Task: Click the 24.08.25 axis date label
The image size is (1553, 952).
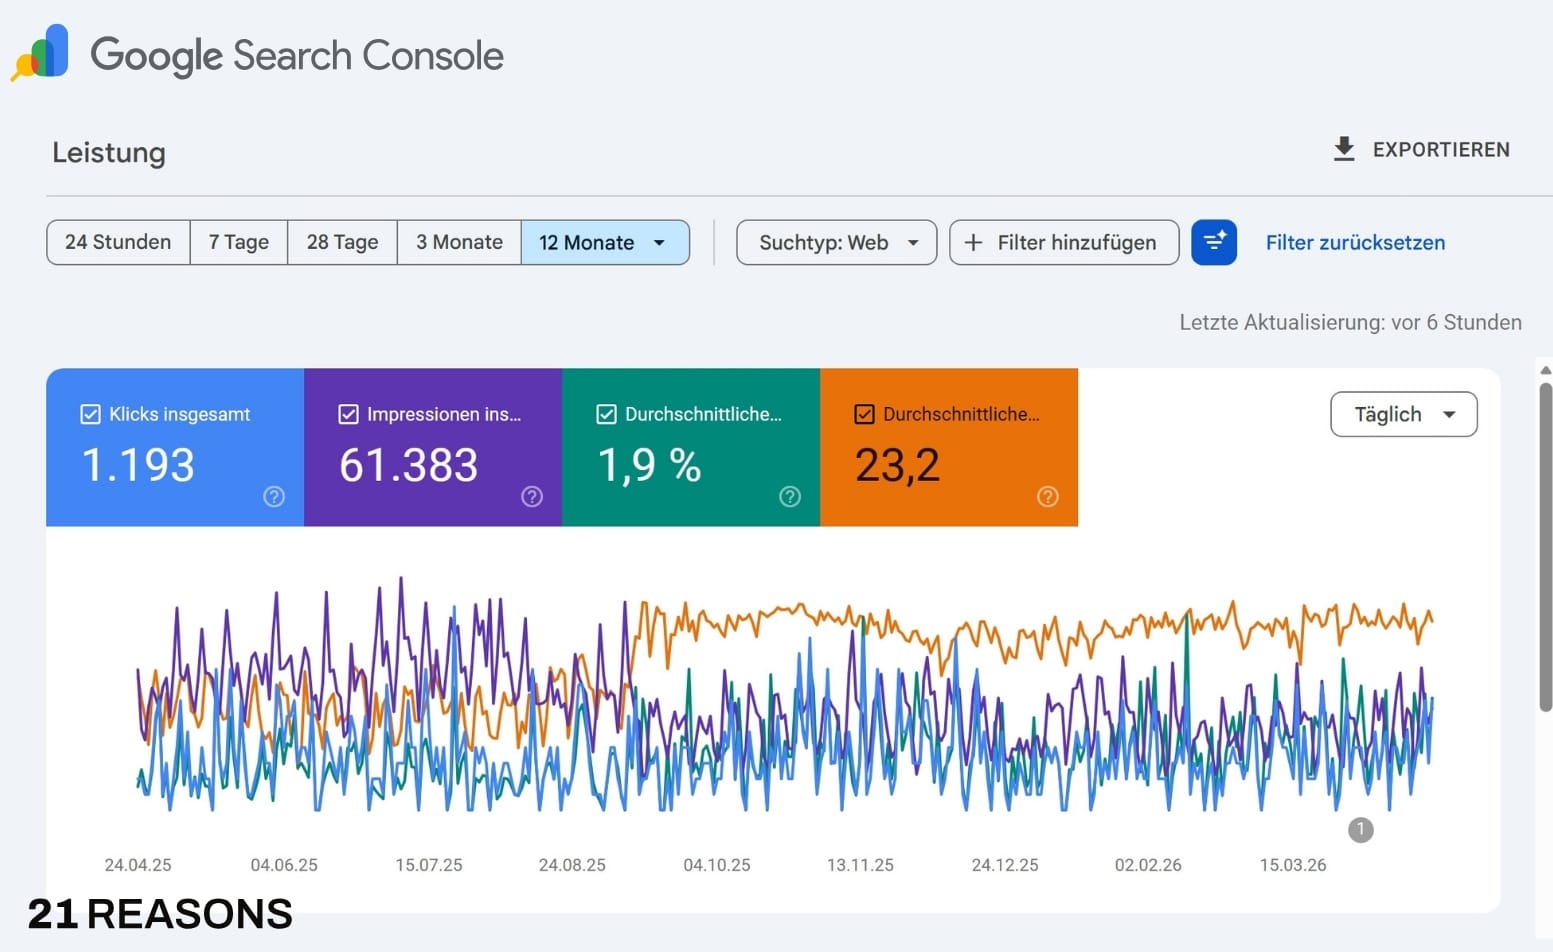Action: click(x=572, y=865)
